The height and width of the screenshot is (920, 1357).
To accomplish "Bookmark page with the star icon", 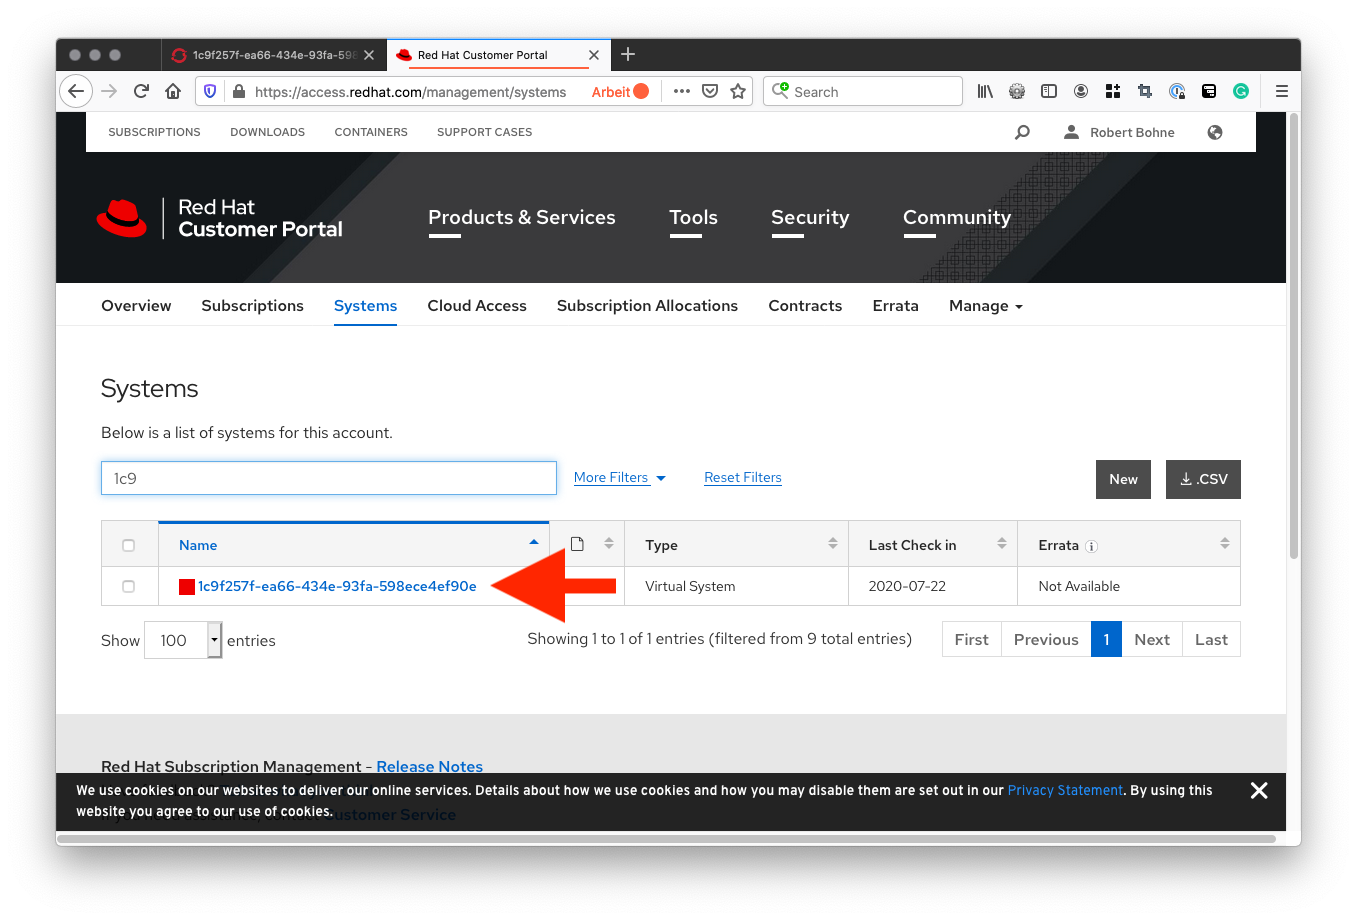I will pyautogui.click(x=738, y=91).
